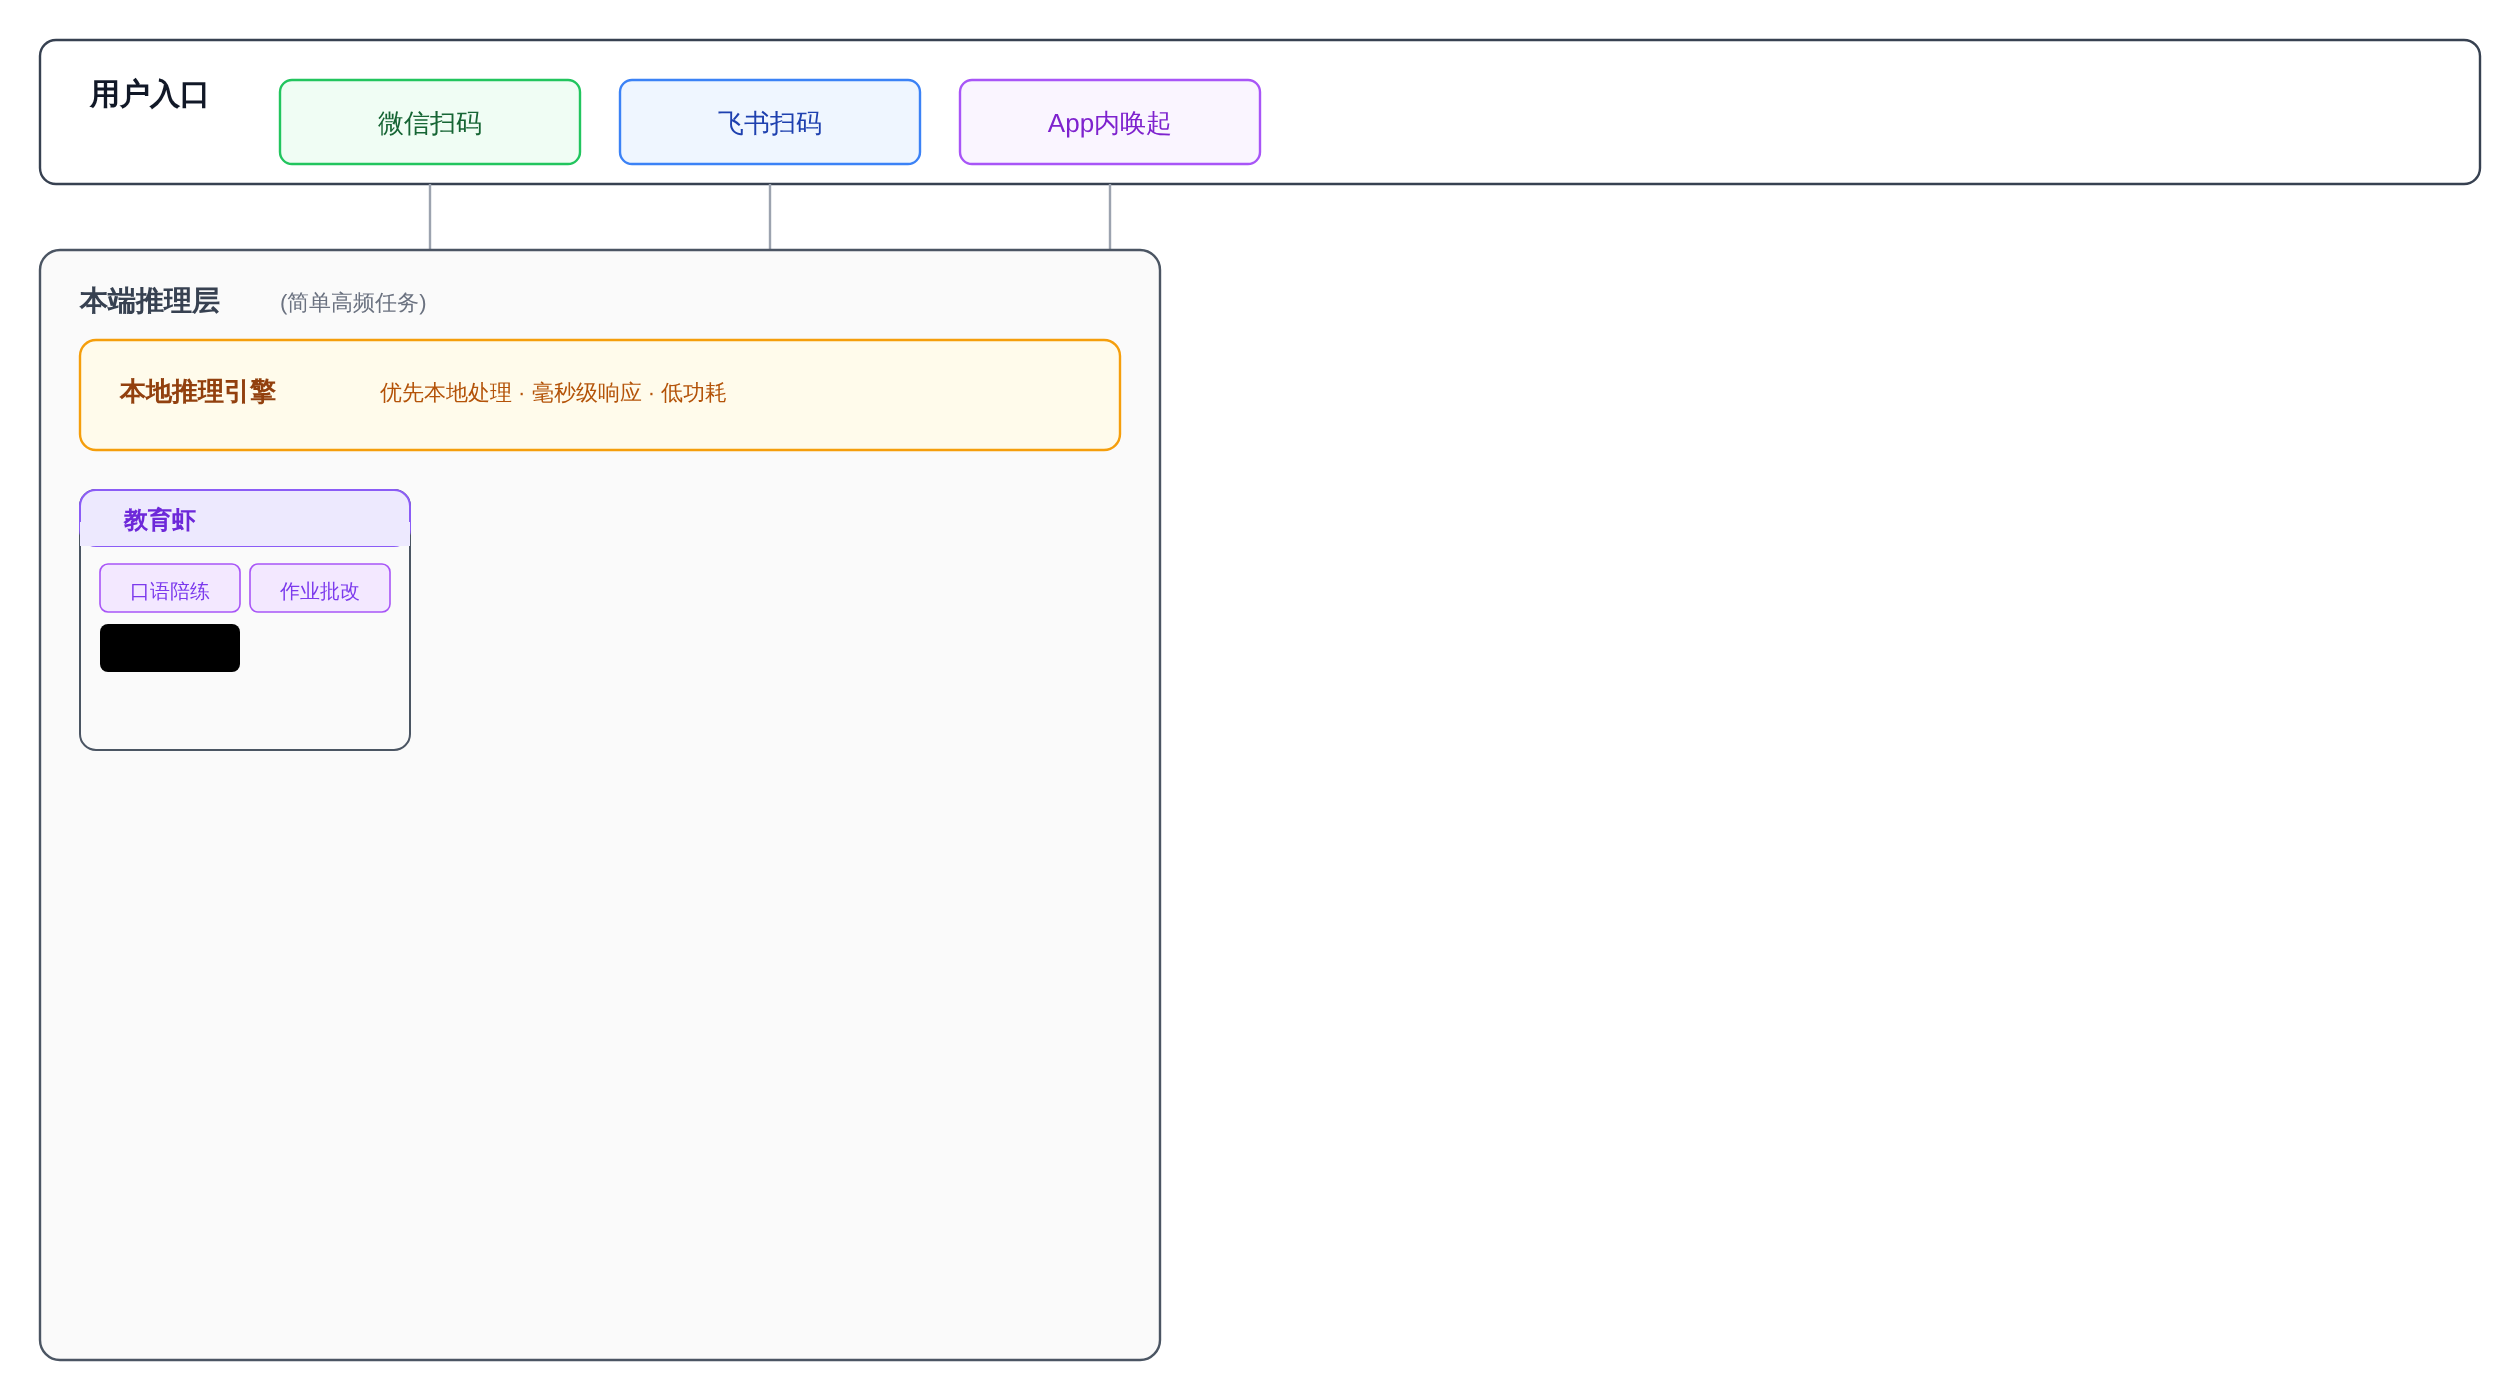Select the (简单高频任务) subtitle

tap(353, 303)
